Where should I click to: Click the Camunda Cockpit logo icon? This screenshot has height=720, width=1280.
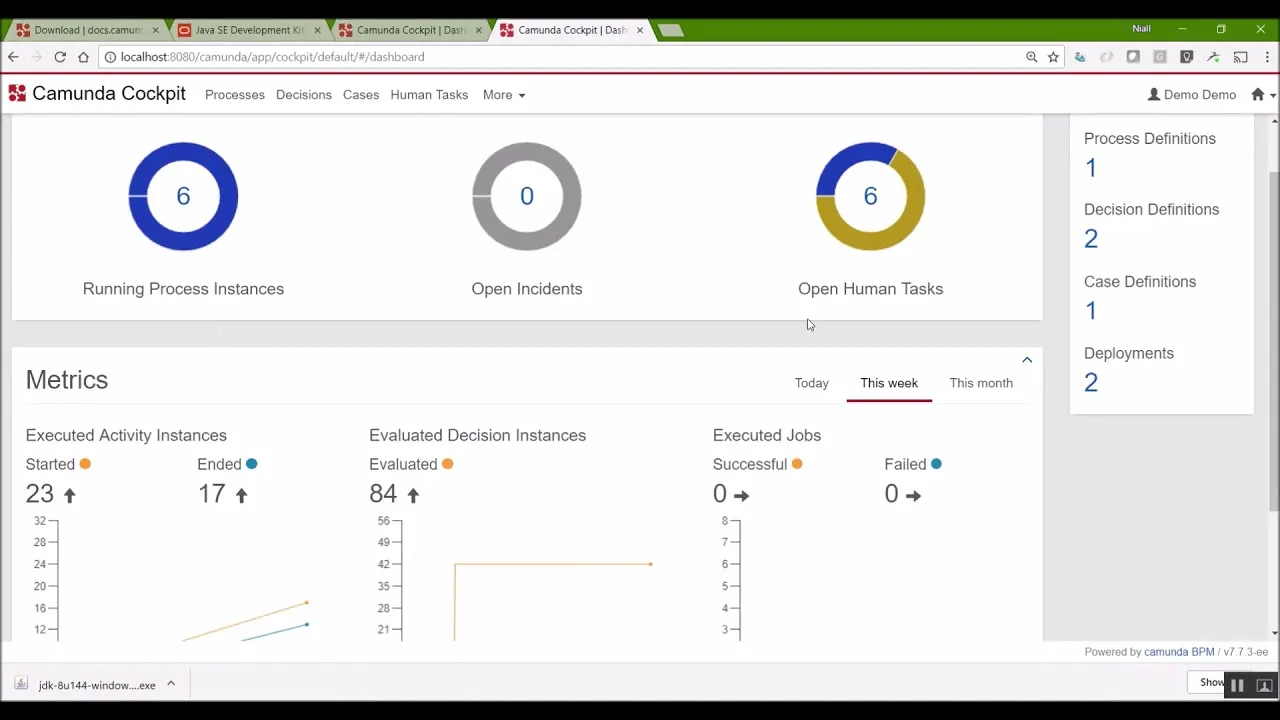coord(17,94)
